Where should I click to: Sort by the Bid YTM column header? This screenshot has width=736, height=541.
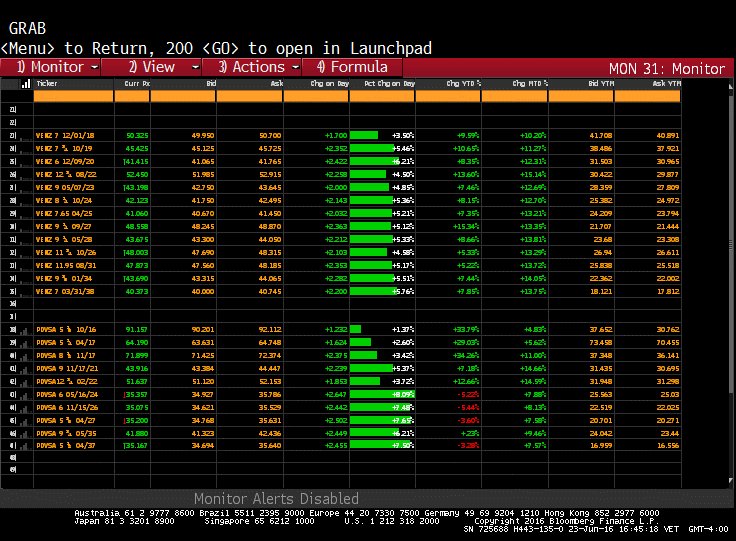(x=601, y=84)
